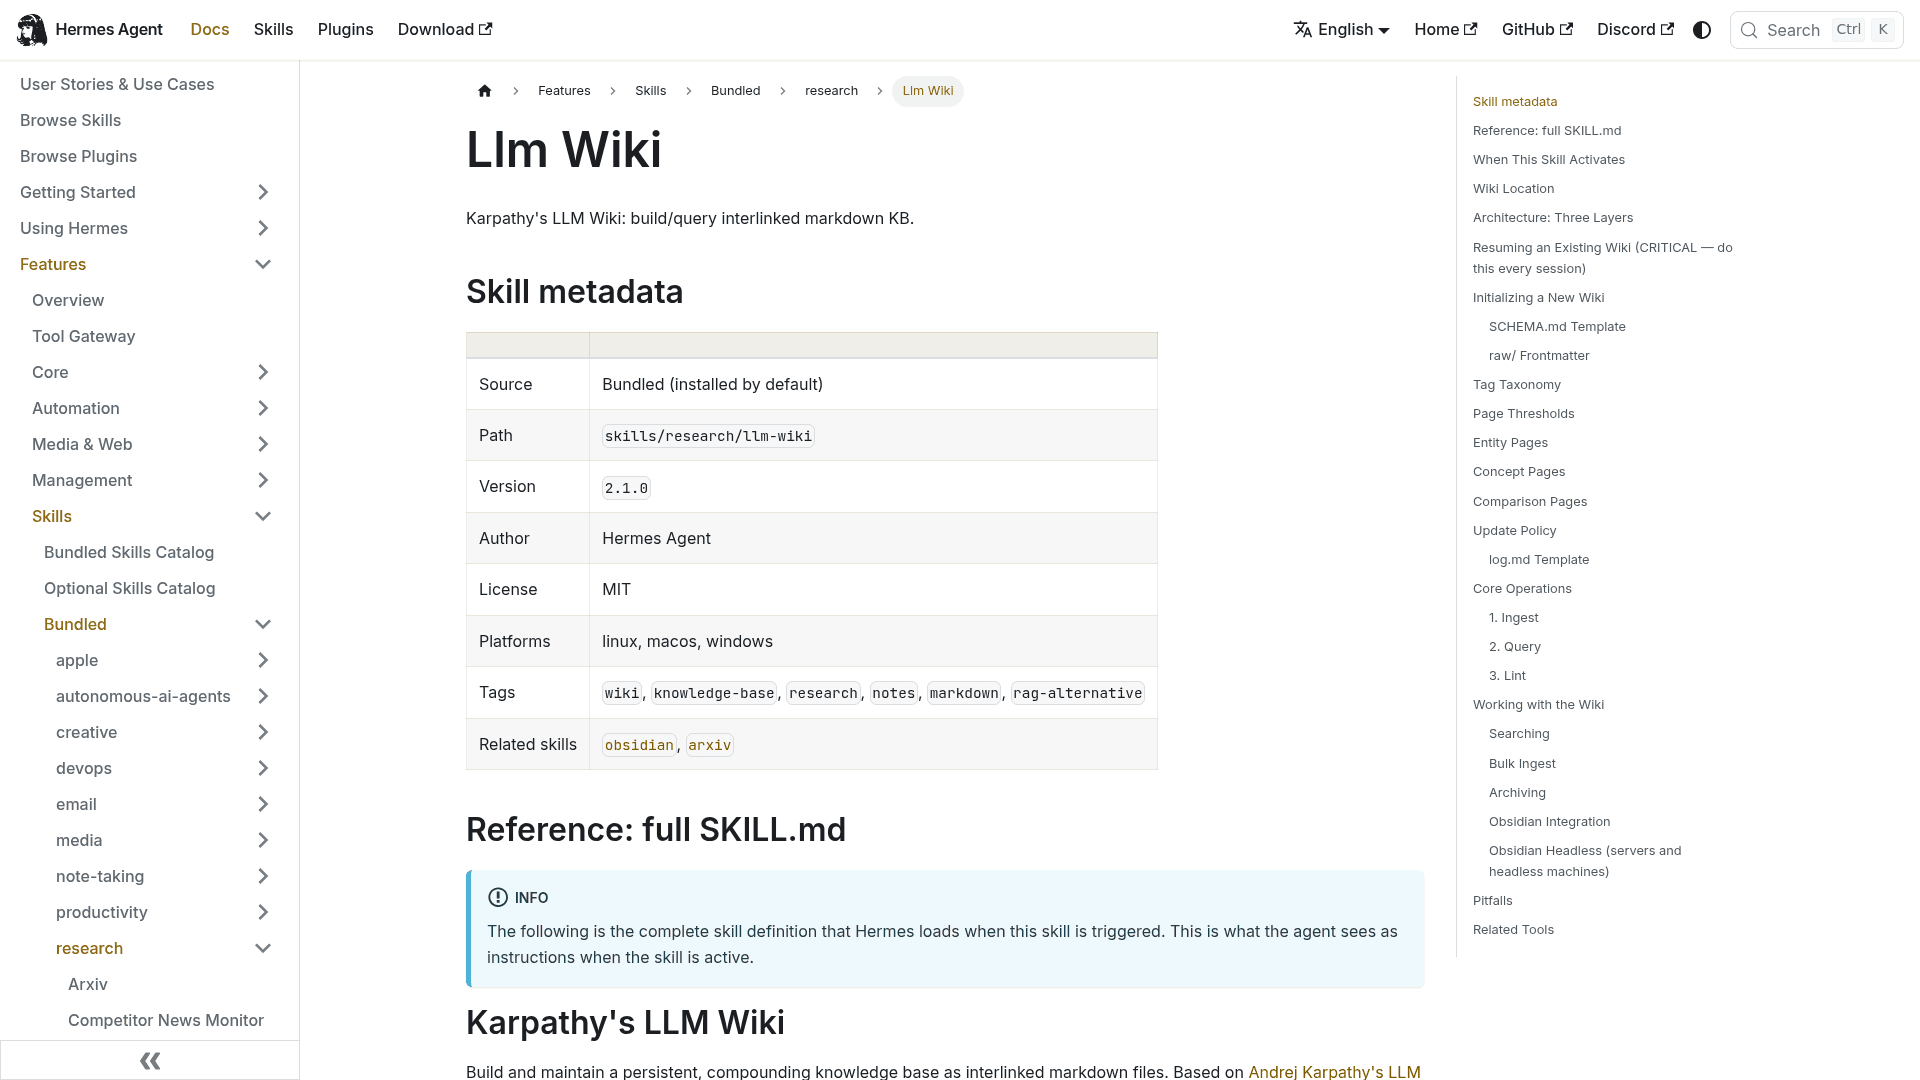Expand the devops skills chevron
The height and width of the screenshot is (1080, 1920).
263,768
